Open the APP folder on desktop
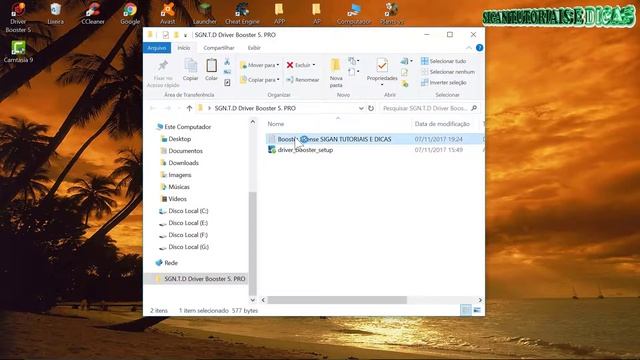 coord(279,14)
